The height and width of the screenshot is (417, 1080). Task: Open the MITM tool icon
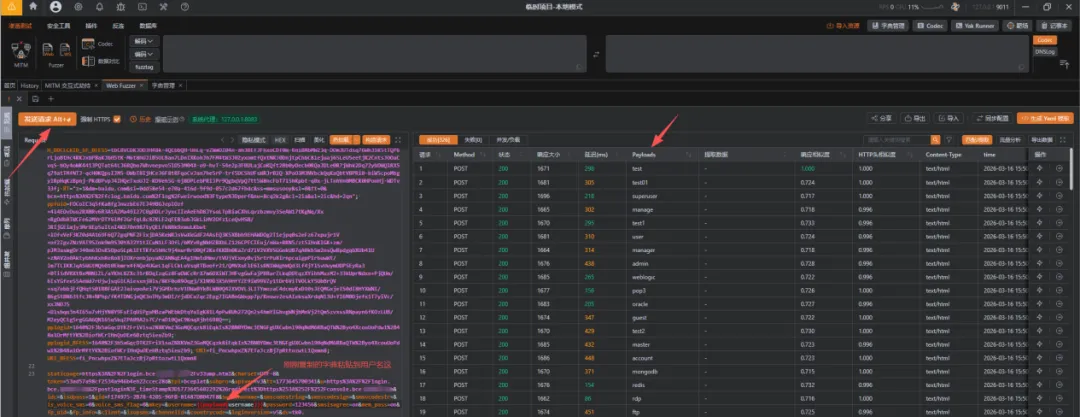pyautogui.click(x=21, y=52)
